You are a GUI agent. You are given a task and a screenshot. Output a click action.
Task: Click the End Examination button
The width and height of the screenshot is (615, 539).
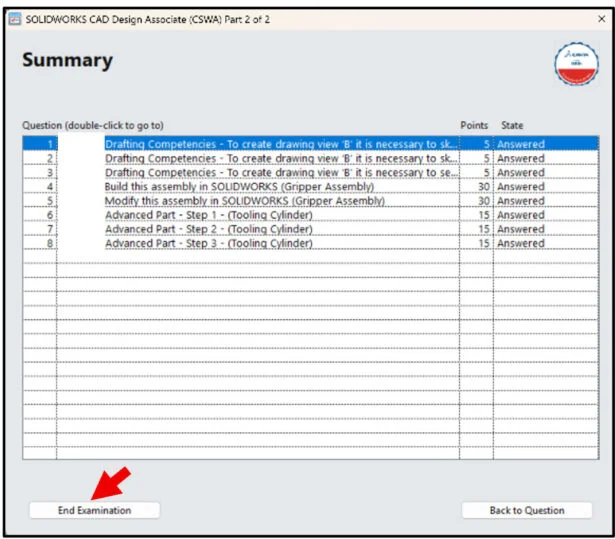tap(94, 510)
